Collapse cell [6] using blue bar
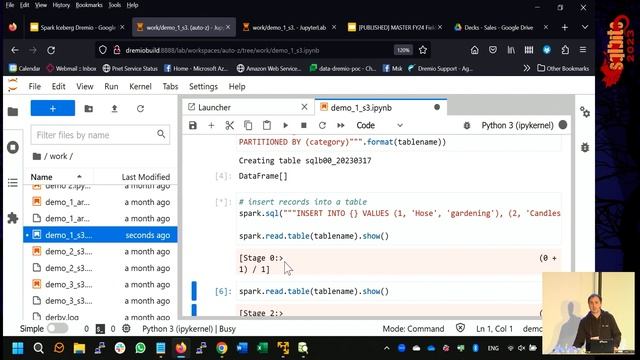The image size is (640, 360). tap(194, 291)
